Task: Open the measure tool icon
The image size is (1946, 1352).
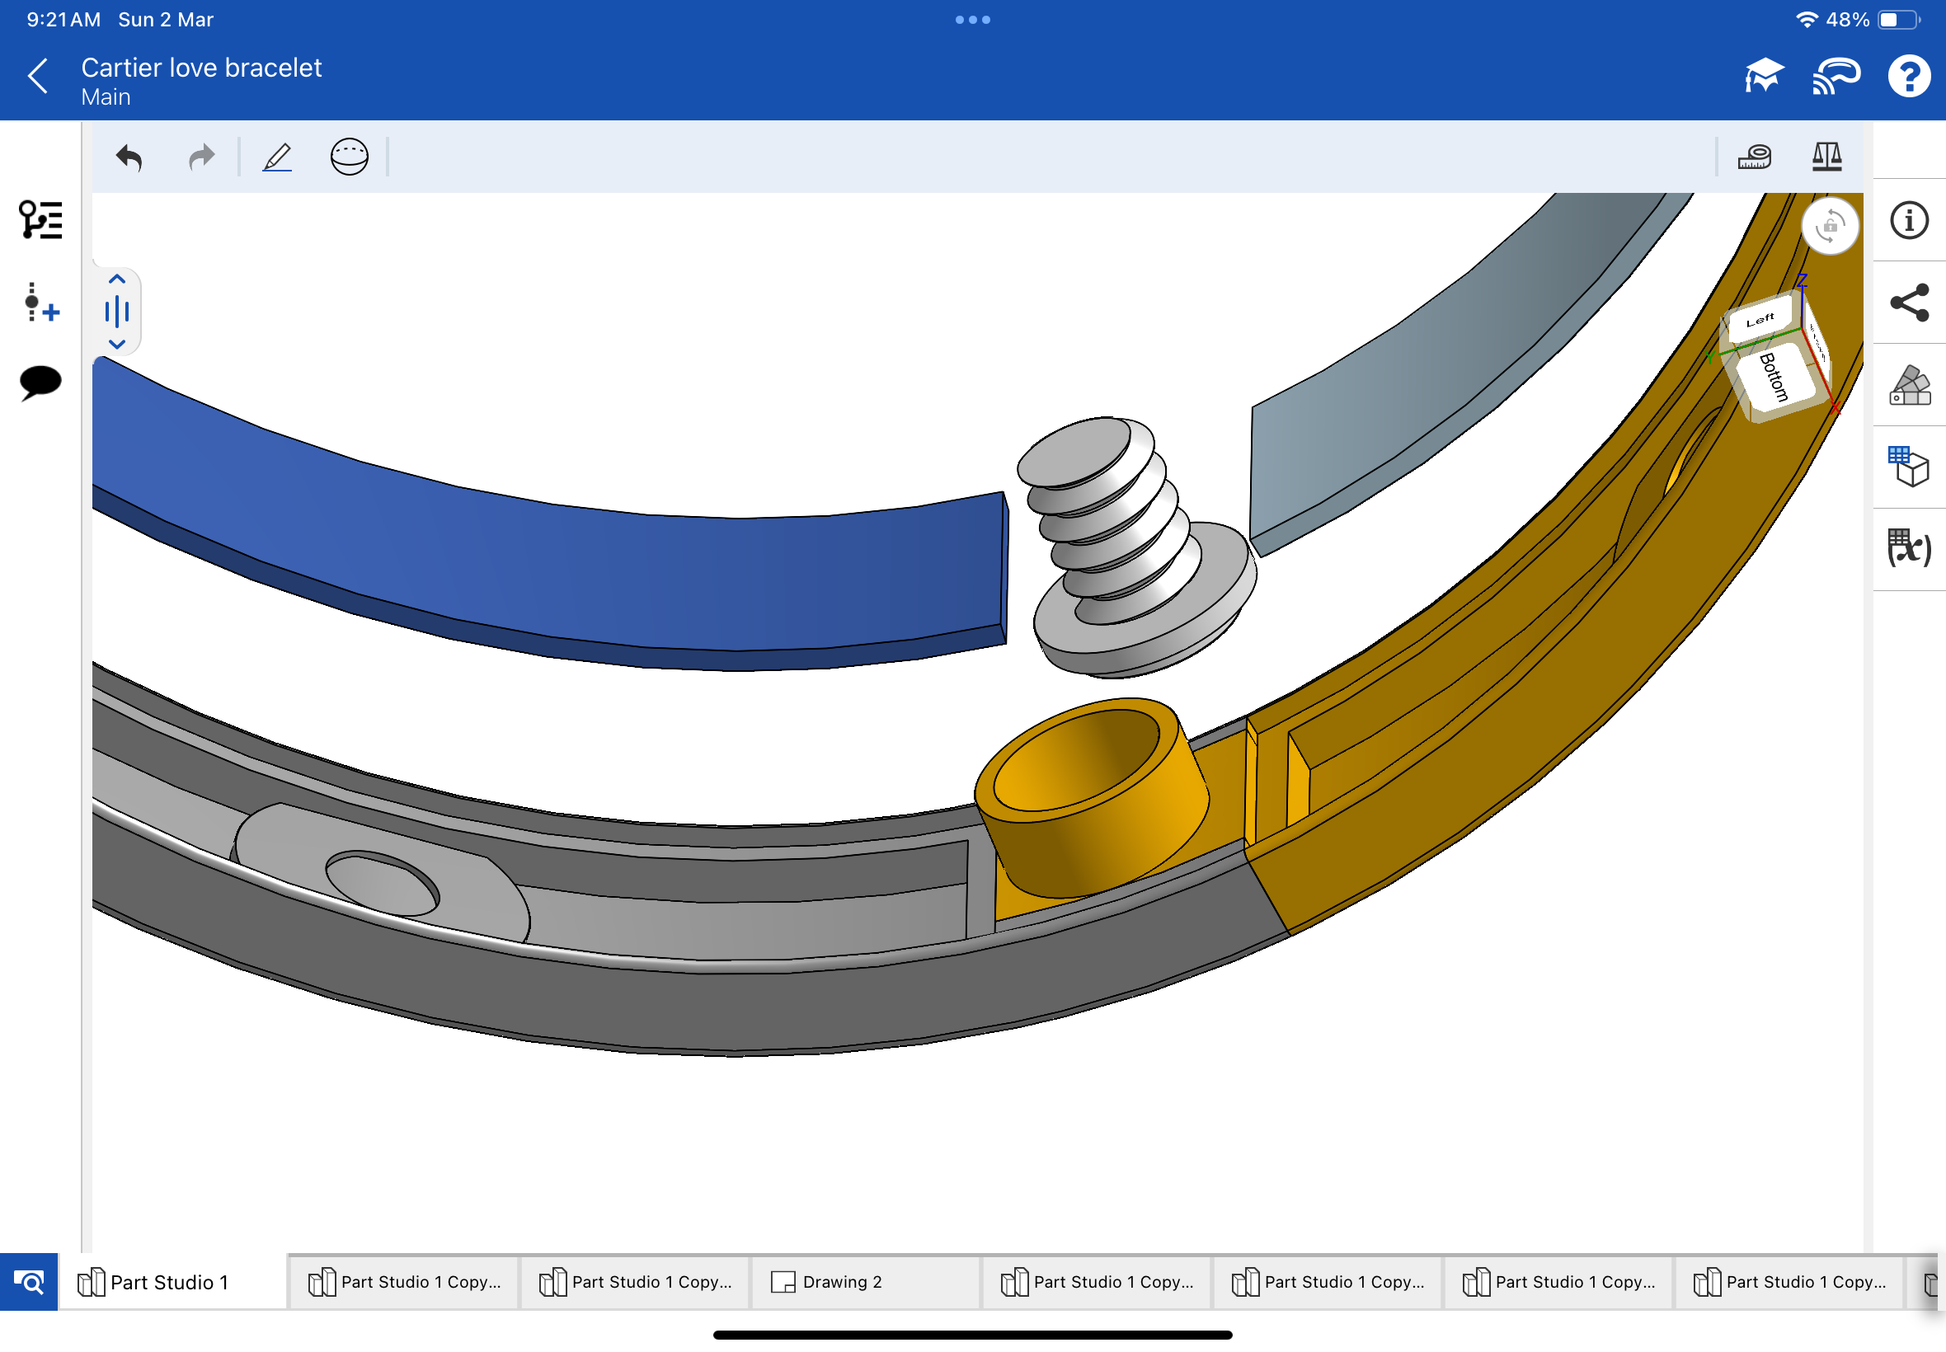Action: (1755, 157)
